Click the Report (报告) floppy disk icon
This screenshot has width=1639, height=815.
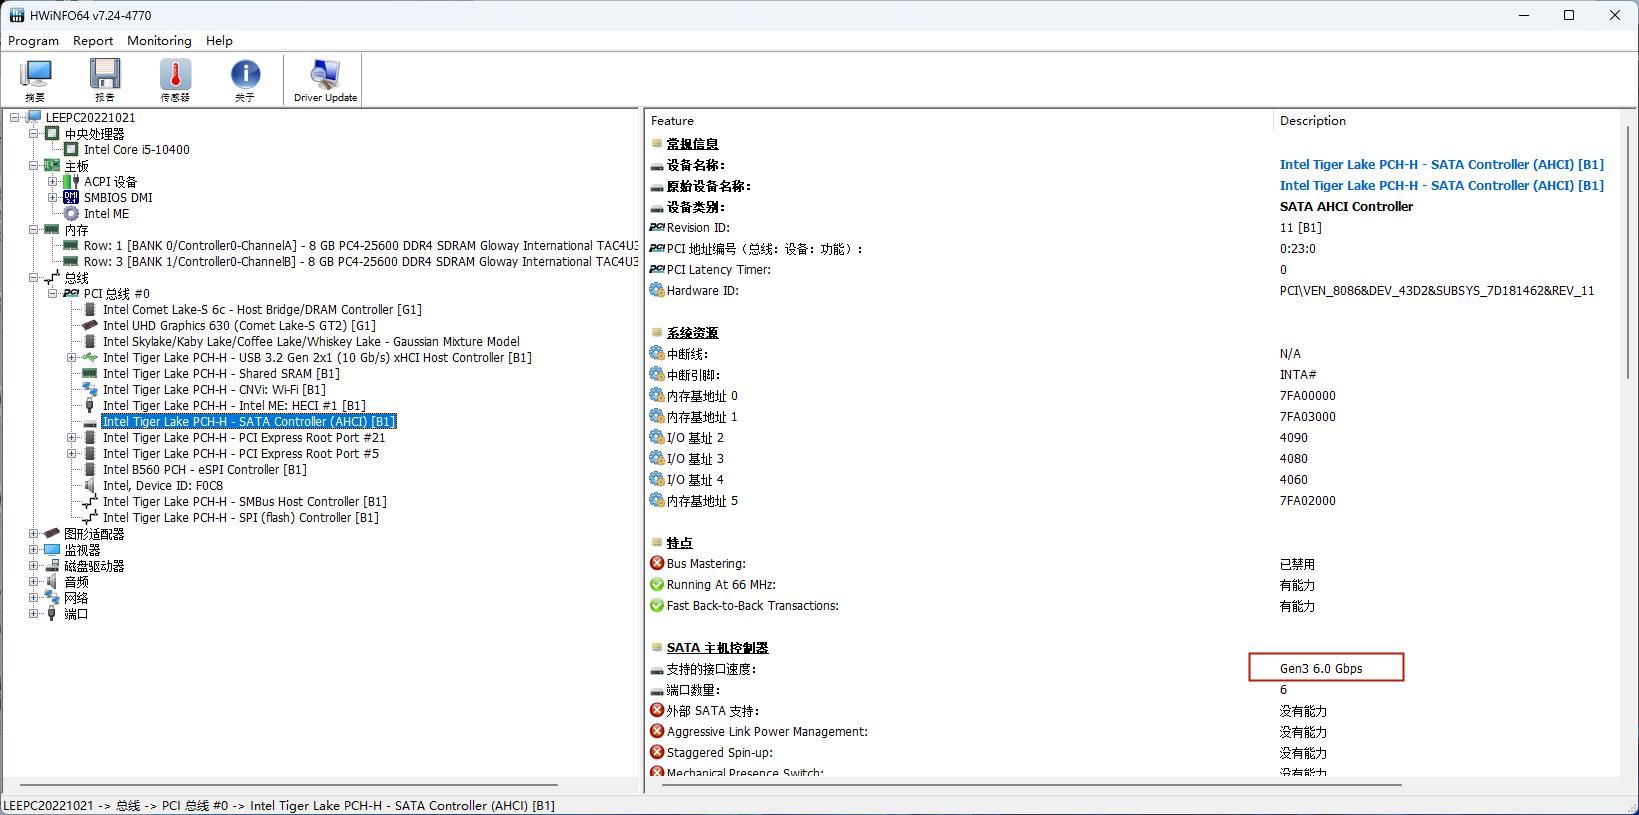point(105,75)
